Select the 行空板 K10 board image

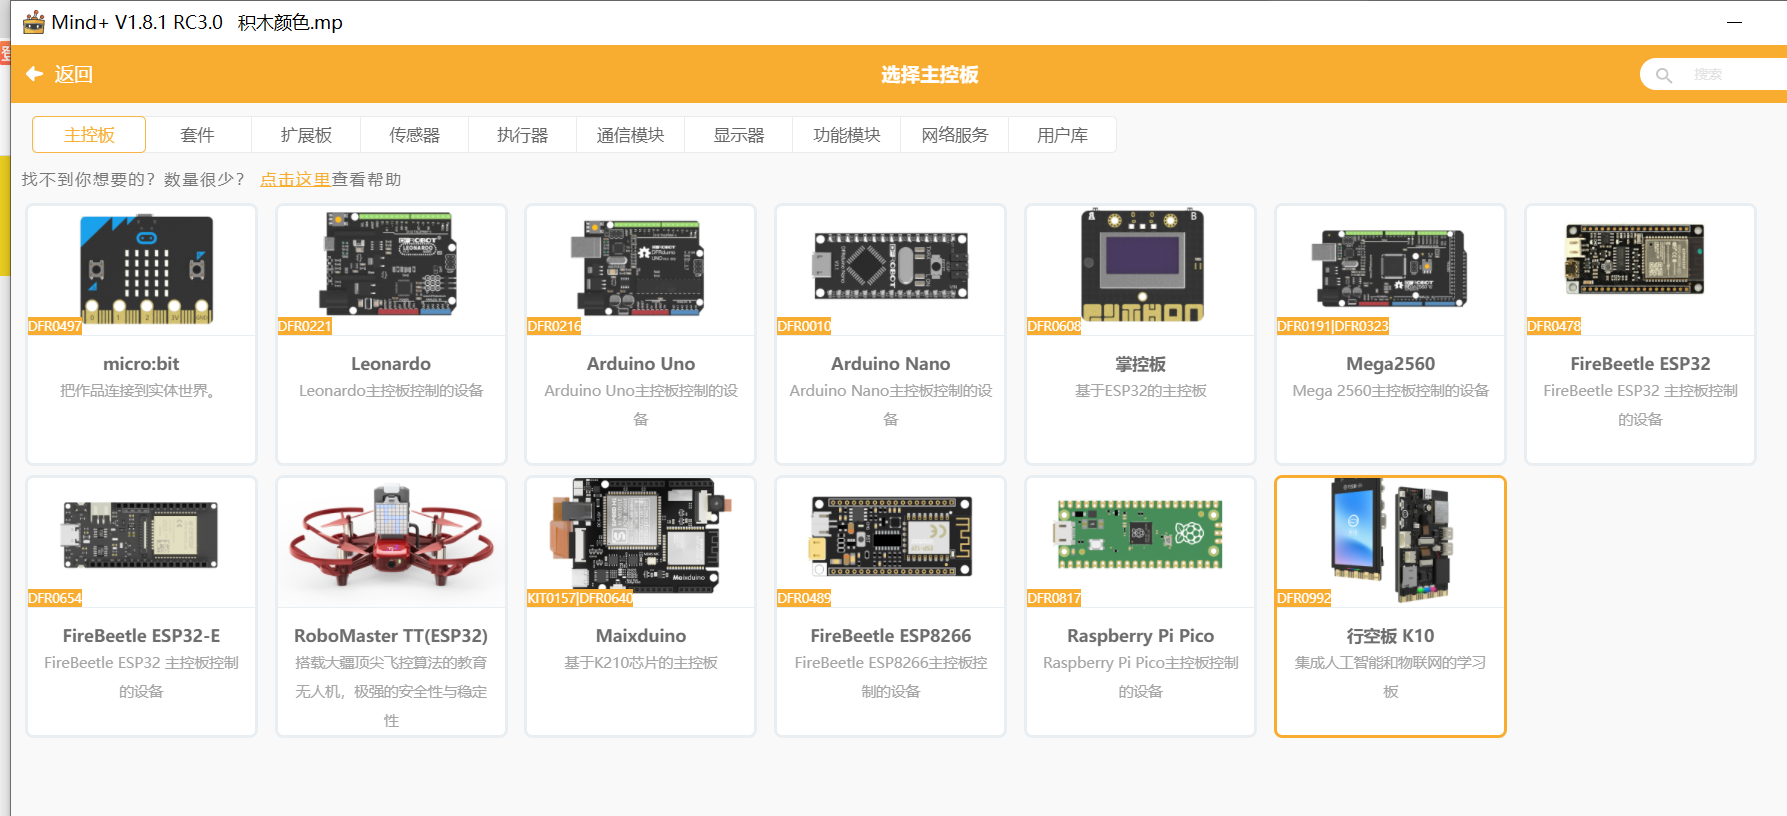click(1390, 540)
